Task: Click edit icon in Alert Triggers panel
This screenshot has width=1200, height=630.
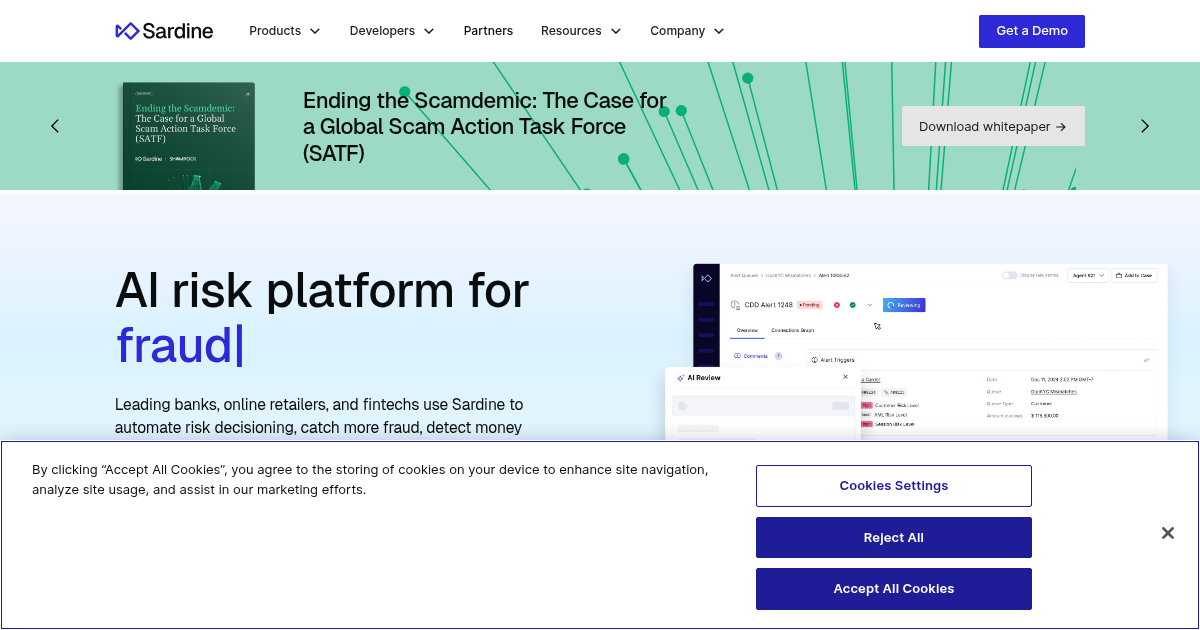Action: tap(1147, 360)
